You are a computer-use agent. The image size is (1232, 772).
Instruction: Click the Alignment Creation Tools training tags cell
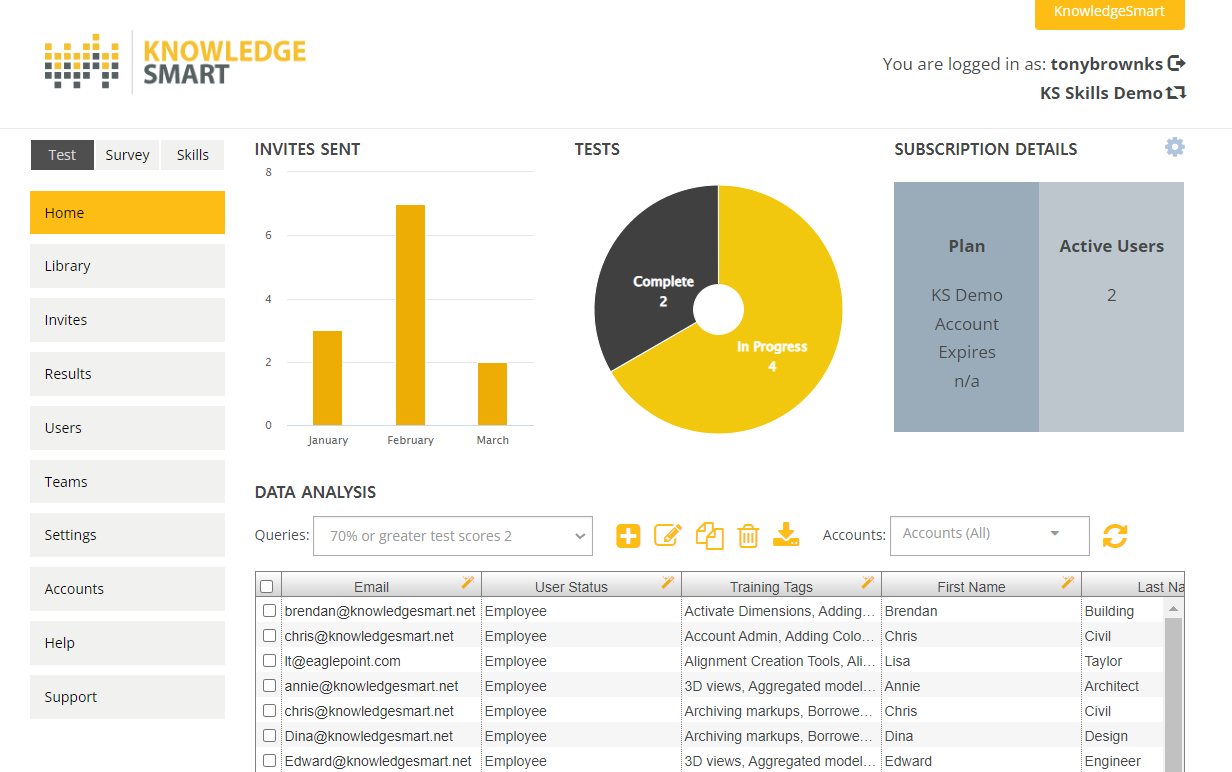click(781, 661)
